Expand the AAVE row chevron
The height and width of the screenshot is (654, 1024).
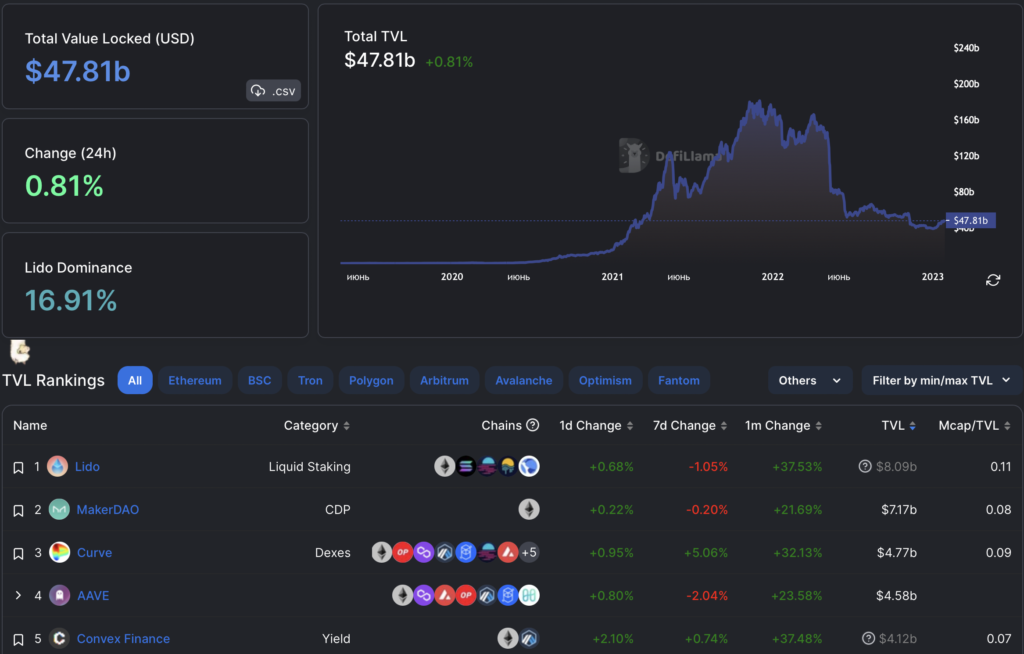pos(18,596)
